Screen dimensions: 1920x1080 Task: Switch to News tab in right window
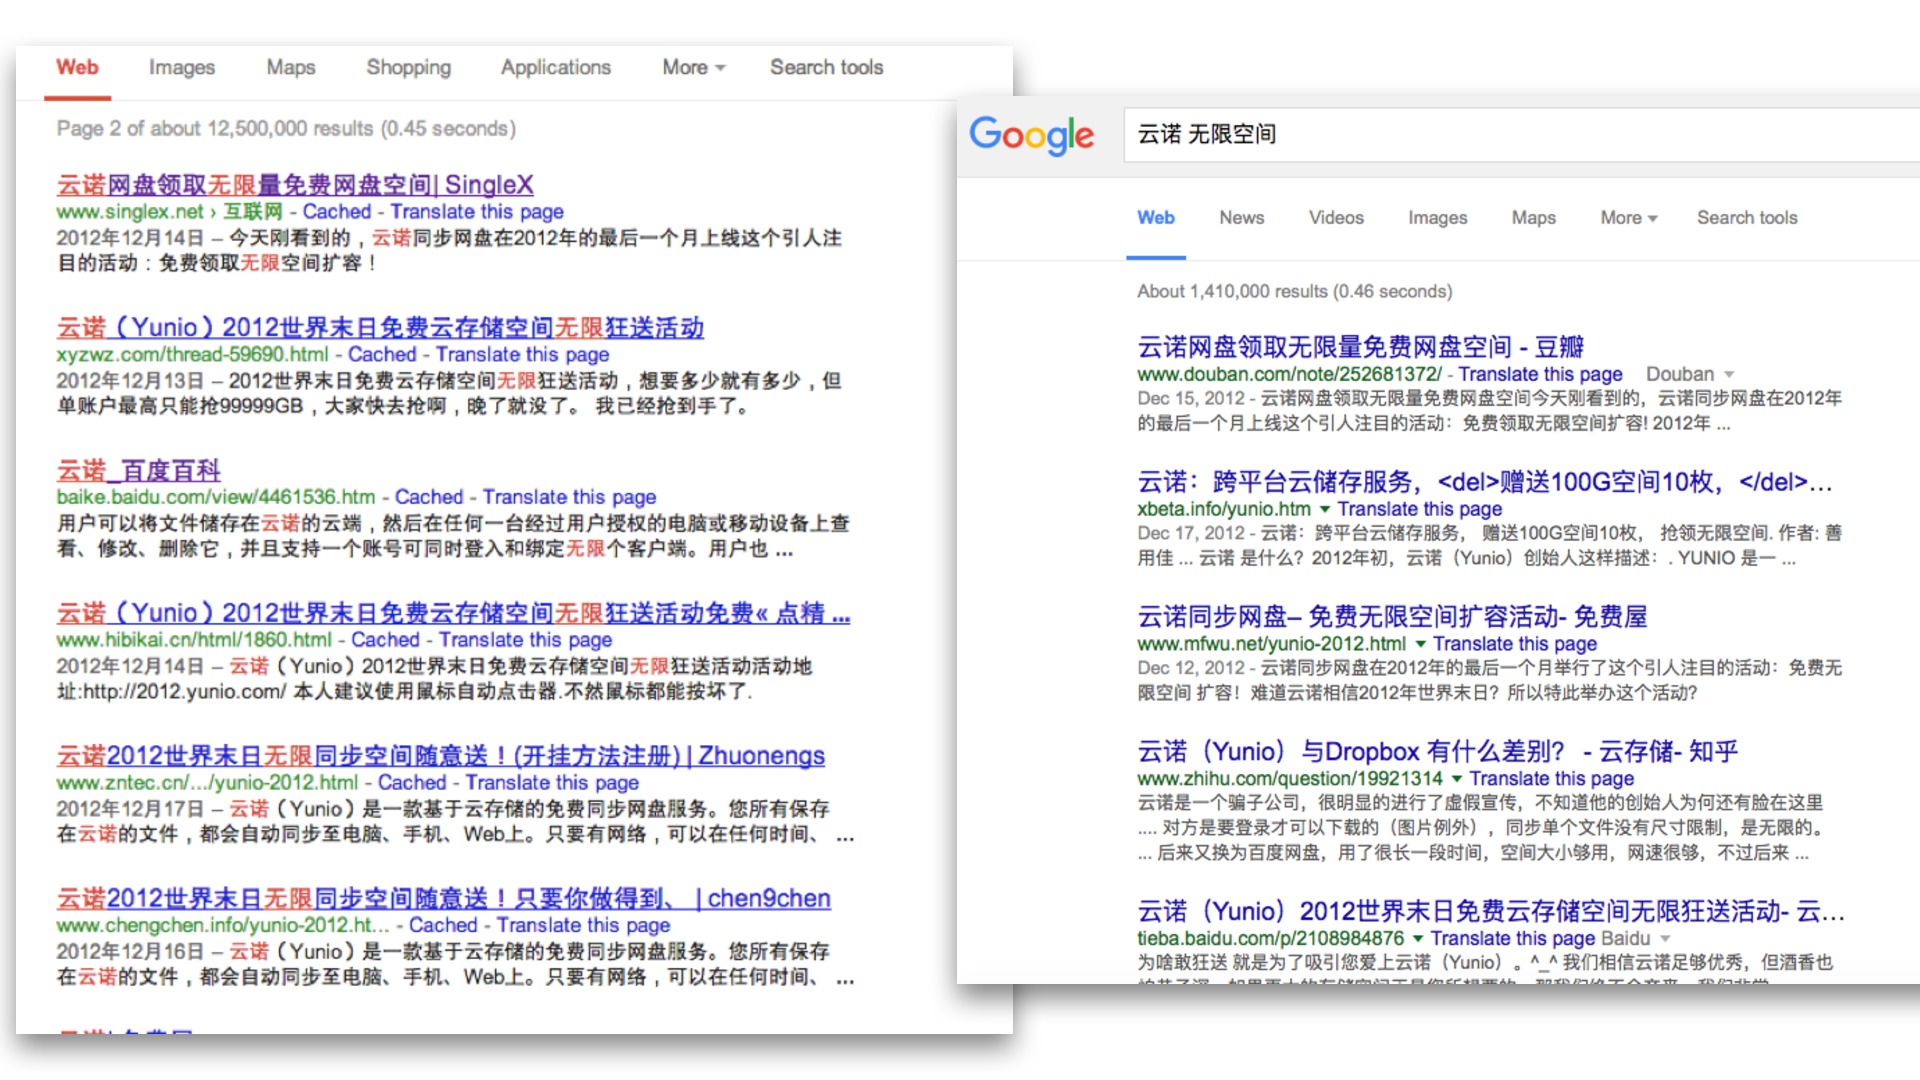1241,217
